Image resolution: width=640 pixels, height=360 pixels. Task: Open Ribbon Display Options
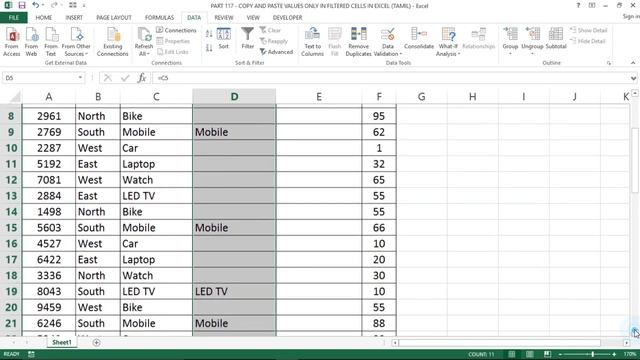click(x=592, y=5)
